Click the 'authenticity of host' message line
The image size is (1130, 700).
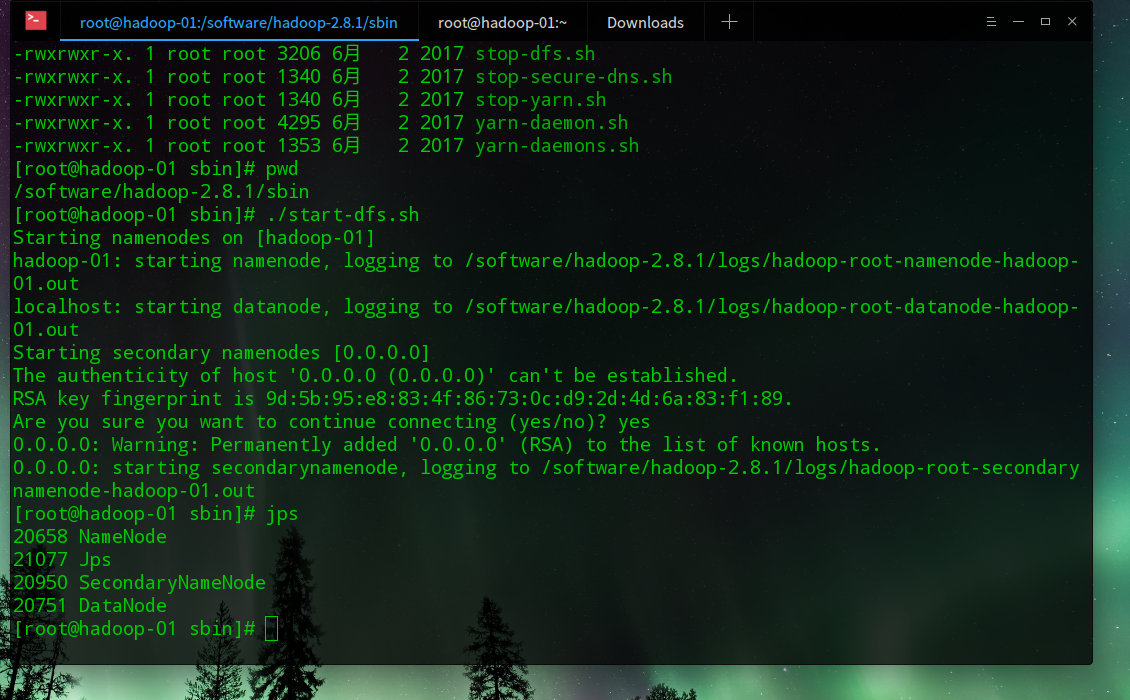375,376
